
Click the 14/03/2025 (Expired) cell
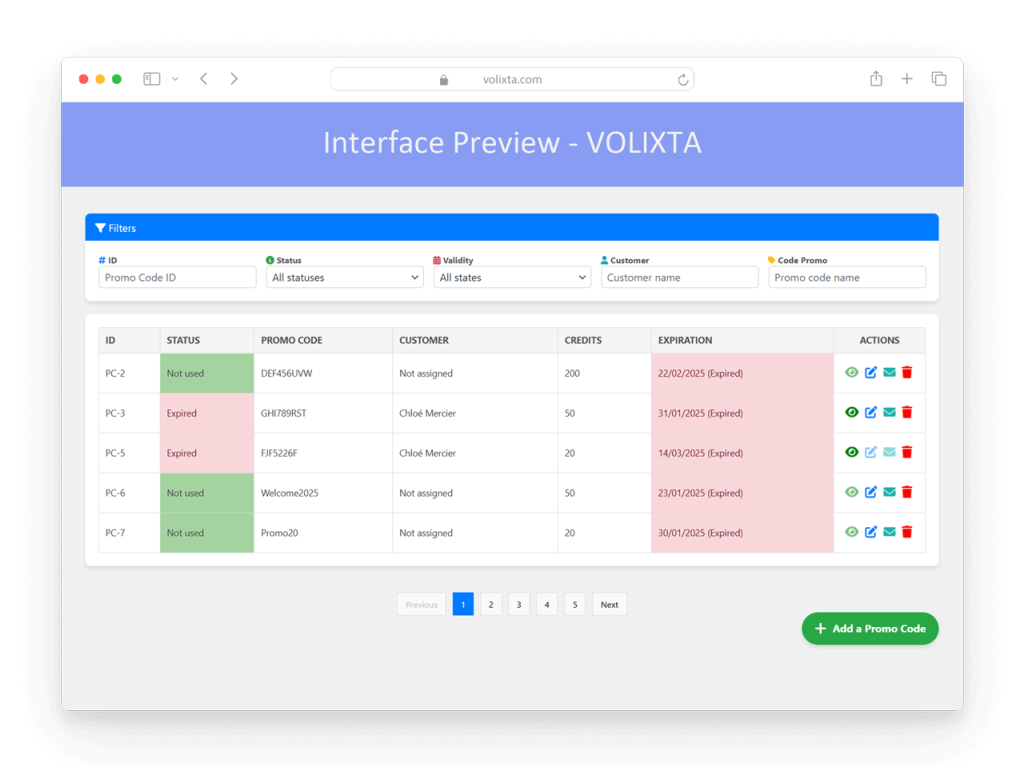pyautogui.click(x=743, y=453)
